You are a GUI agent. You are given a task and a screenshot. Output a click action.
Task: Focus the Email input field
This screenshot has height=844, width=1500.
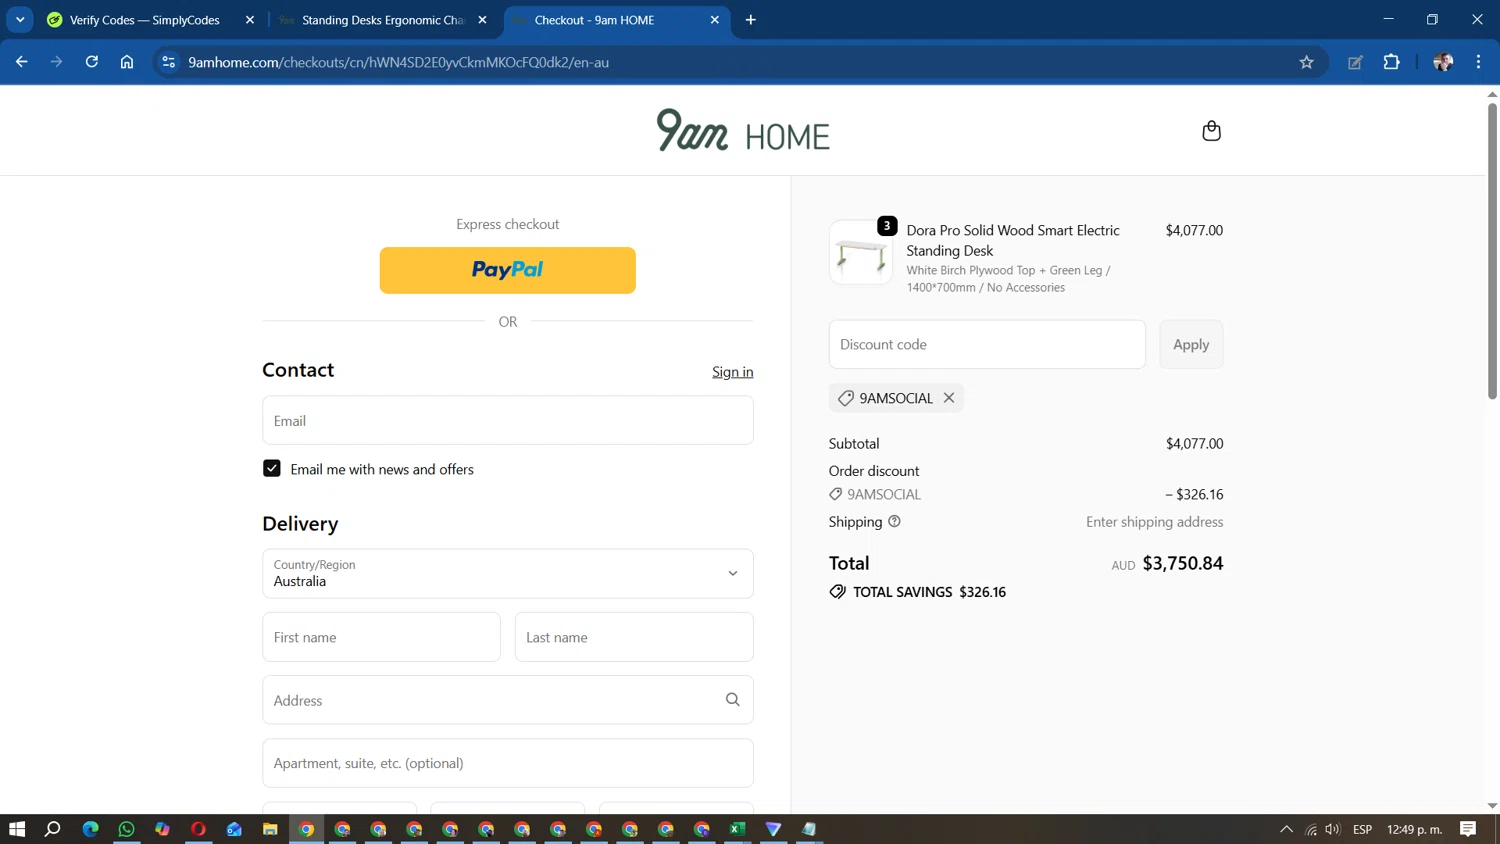coord(508,420)
